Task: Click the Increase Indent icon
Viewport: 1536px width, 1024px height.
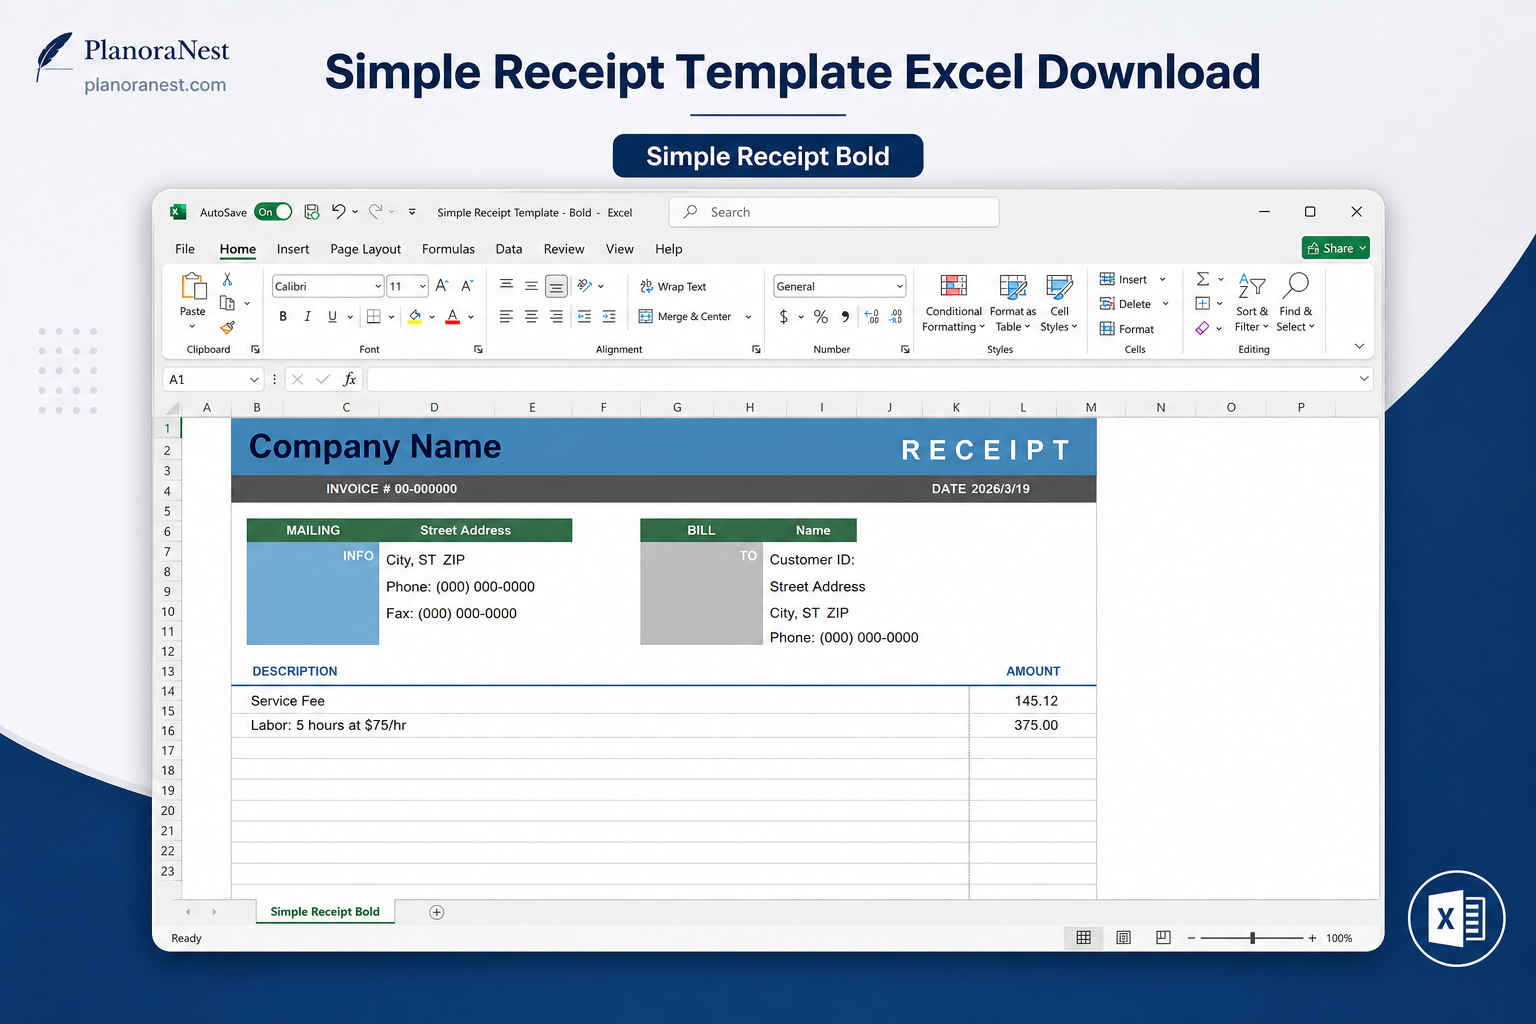Action: (x=609, y=317)
